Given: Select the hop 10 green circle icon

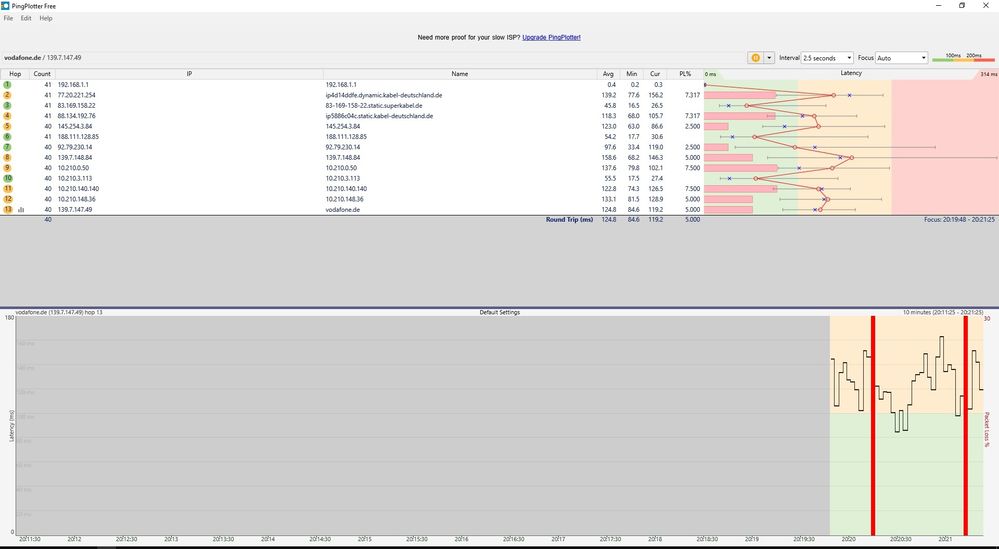Looking at the screenshot, I should (x=8, y=178).
